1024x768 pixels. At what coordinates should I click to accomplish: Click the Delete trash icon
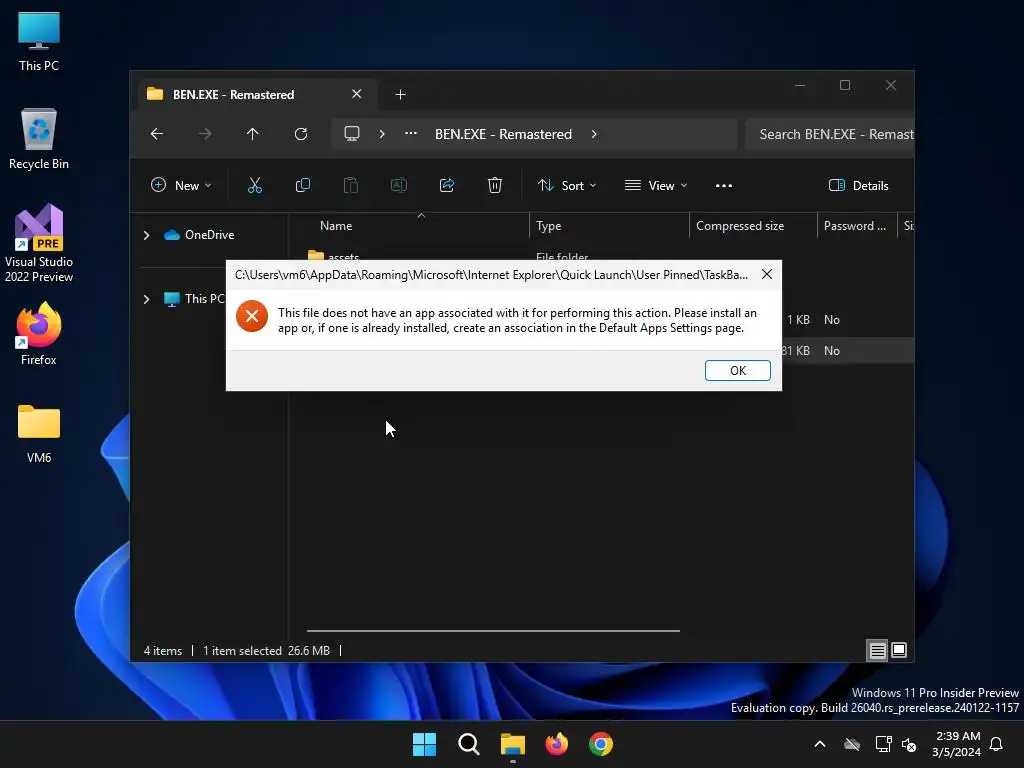[494, 185]
